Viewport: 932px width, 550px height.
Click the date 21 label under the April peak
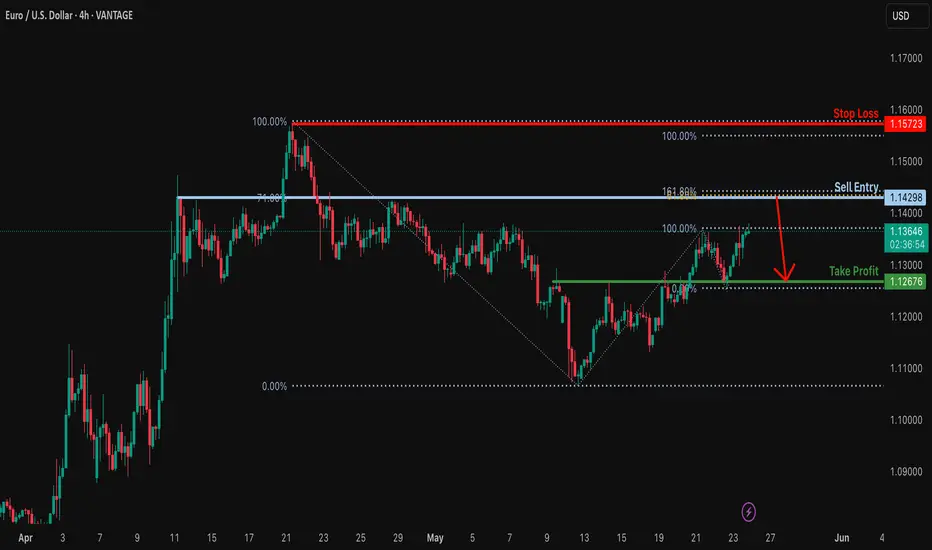(286, 538)
